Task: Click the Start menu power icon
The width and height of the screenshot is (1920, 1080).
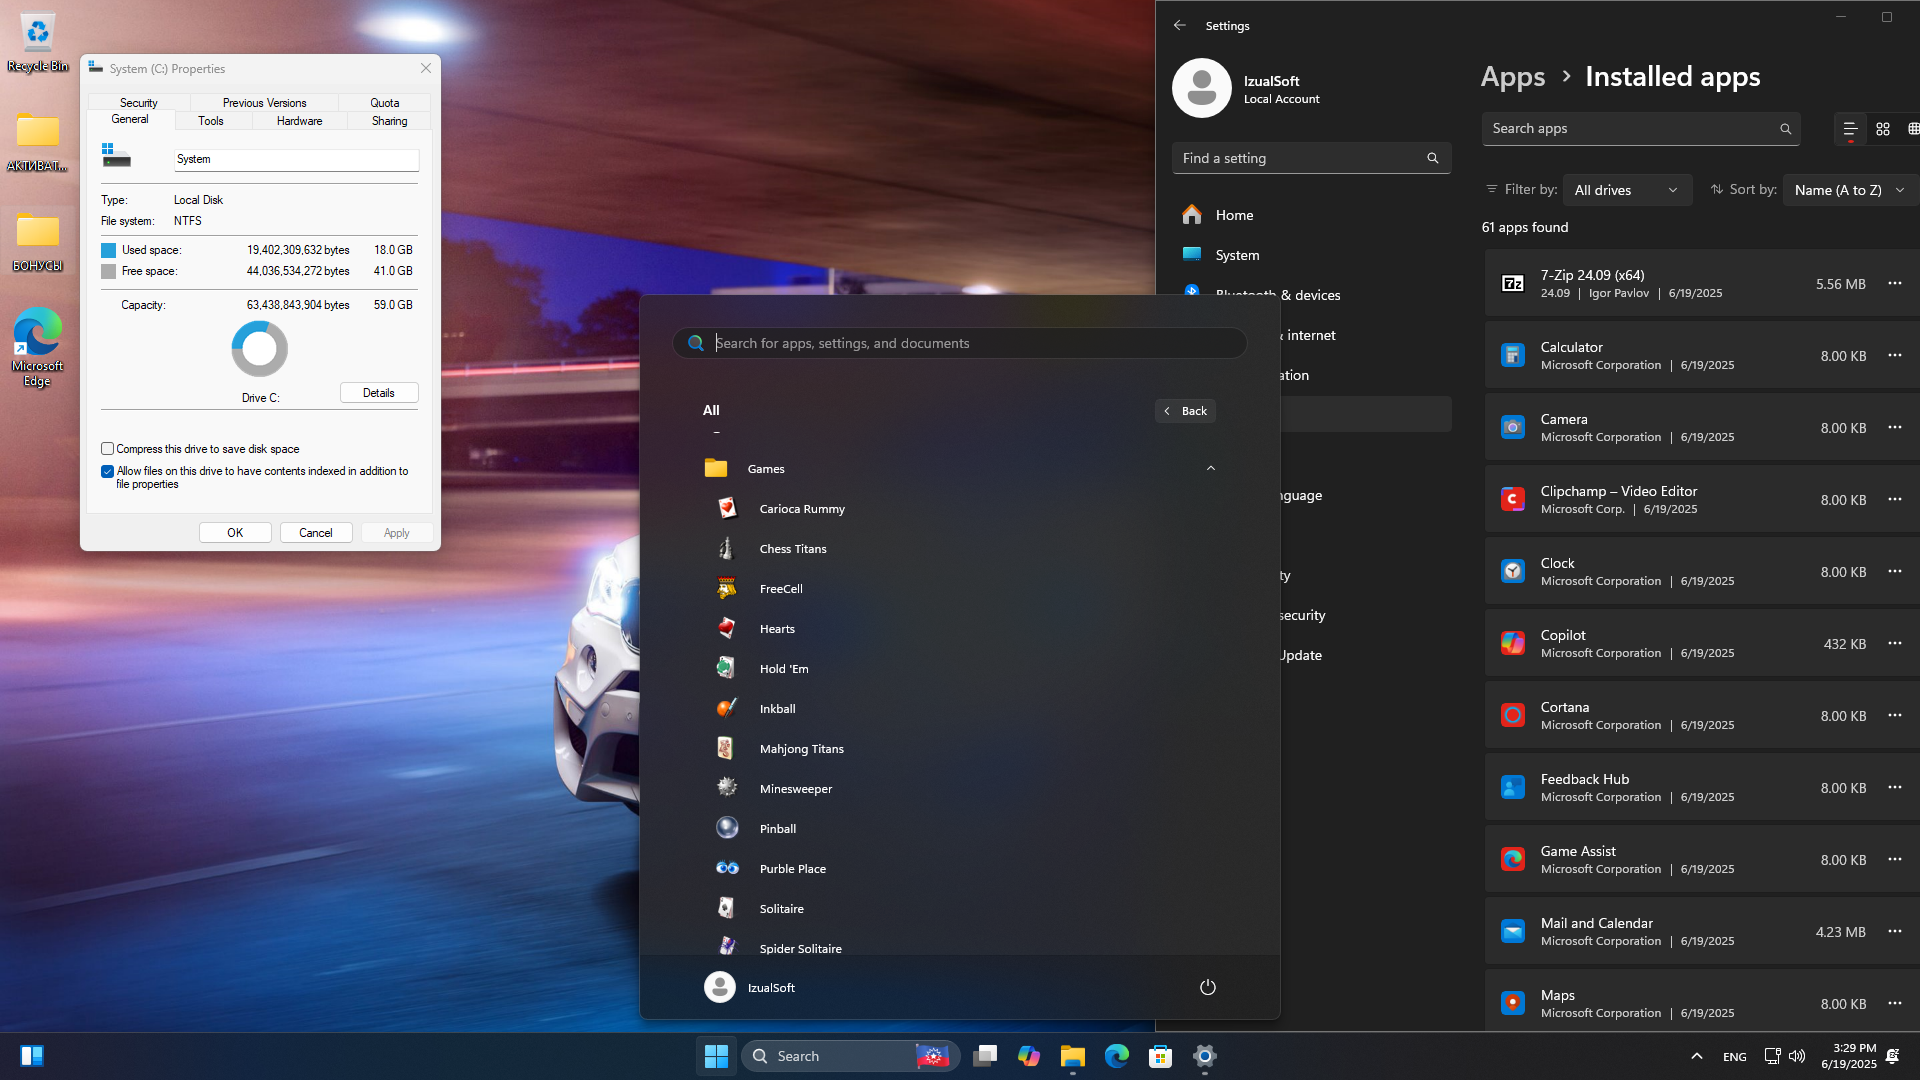Action: click(x=1208, y=987)
